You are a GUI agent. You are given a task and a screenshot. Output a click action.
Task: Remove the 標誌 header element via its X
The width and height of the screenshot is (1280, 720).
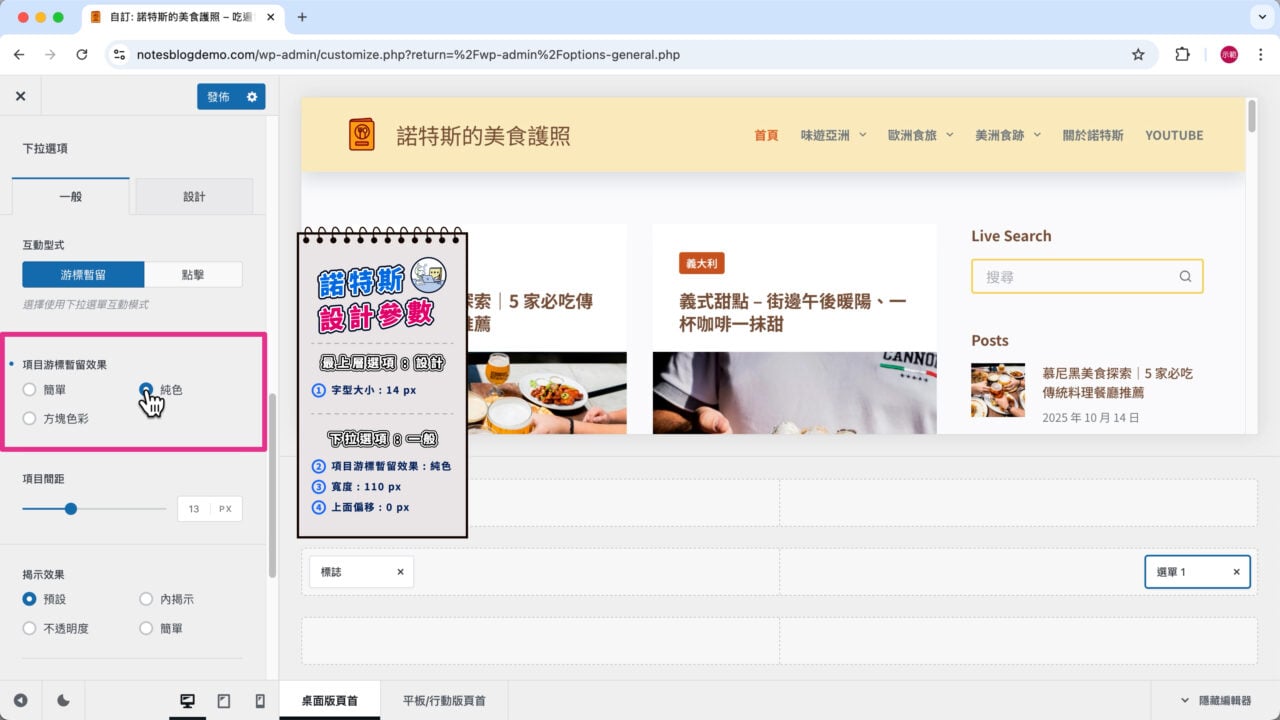[400, 571]
